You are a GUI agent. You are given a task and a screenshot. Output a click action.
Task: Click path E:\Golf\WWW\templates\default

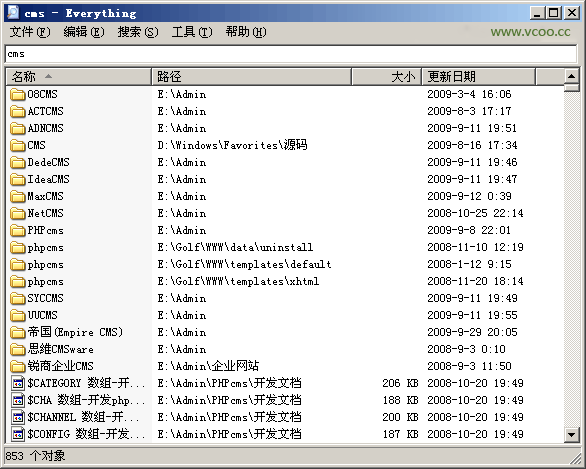point(244,265)
